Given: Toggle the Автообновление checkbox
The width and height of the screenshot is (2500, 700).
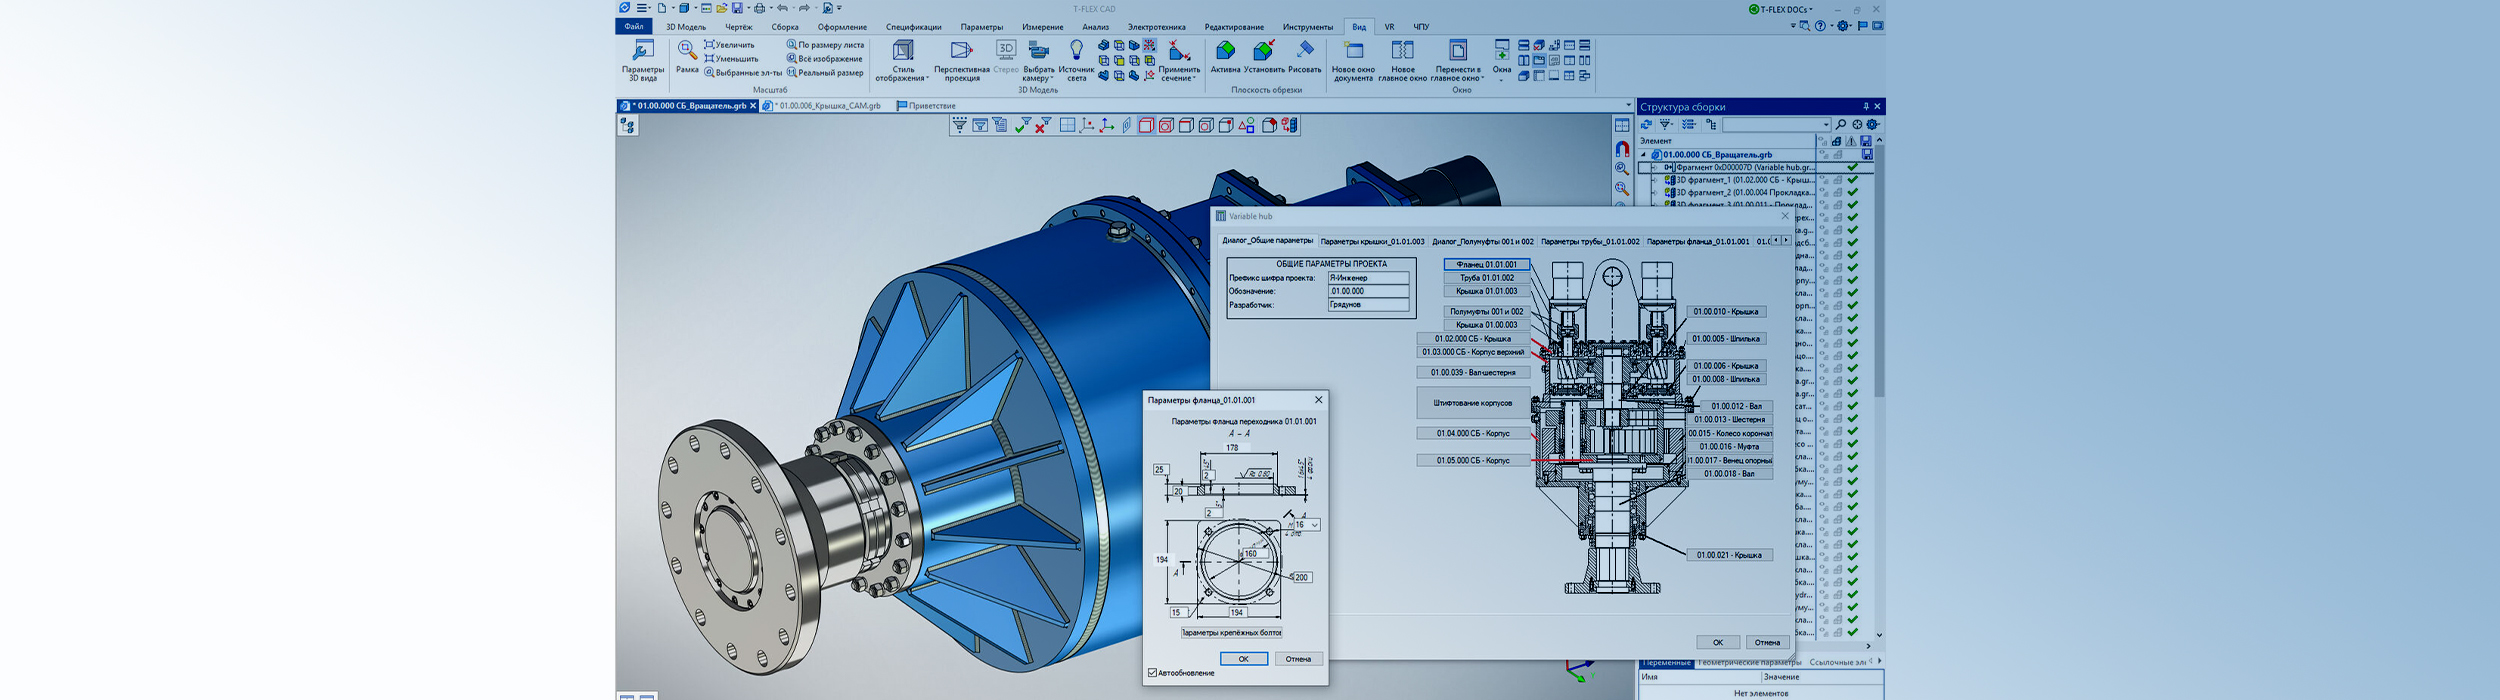Looking at the screenshot, I should click(x=1153, y=673).
